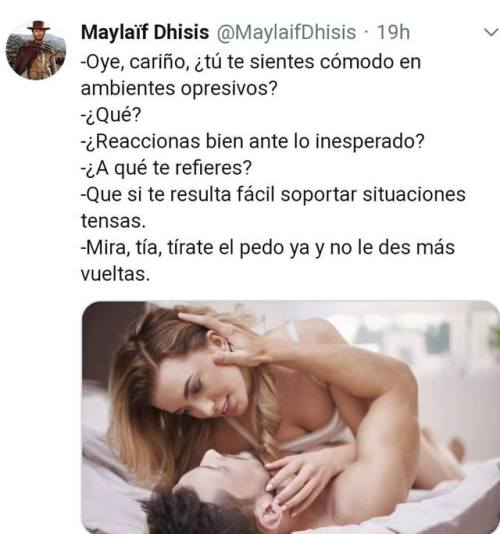Click the word "tía," in the last sentence
The image size is (500, 534).
coord(149,248)
